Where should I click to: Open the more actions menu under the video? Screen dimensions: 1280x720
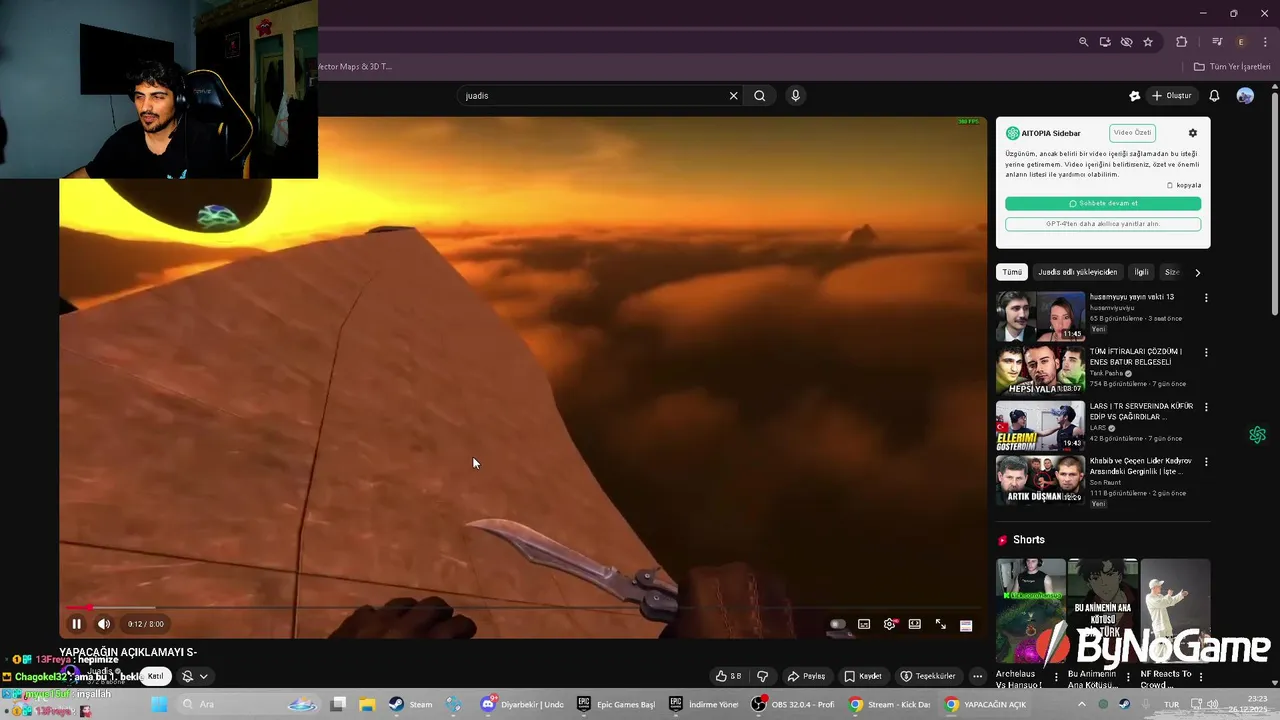[x=977, y=676]
